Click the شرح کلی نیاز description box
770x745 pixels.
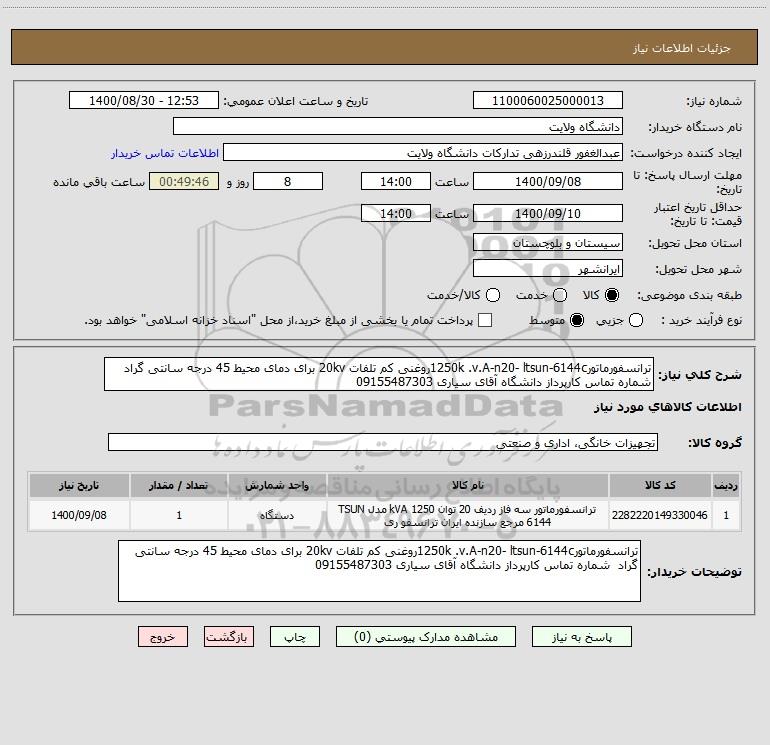pyautogui.click(x=379, y=374)
